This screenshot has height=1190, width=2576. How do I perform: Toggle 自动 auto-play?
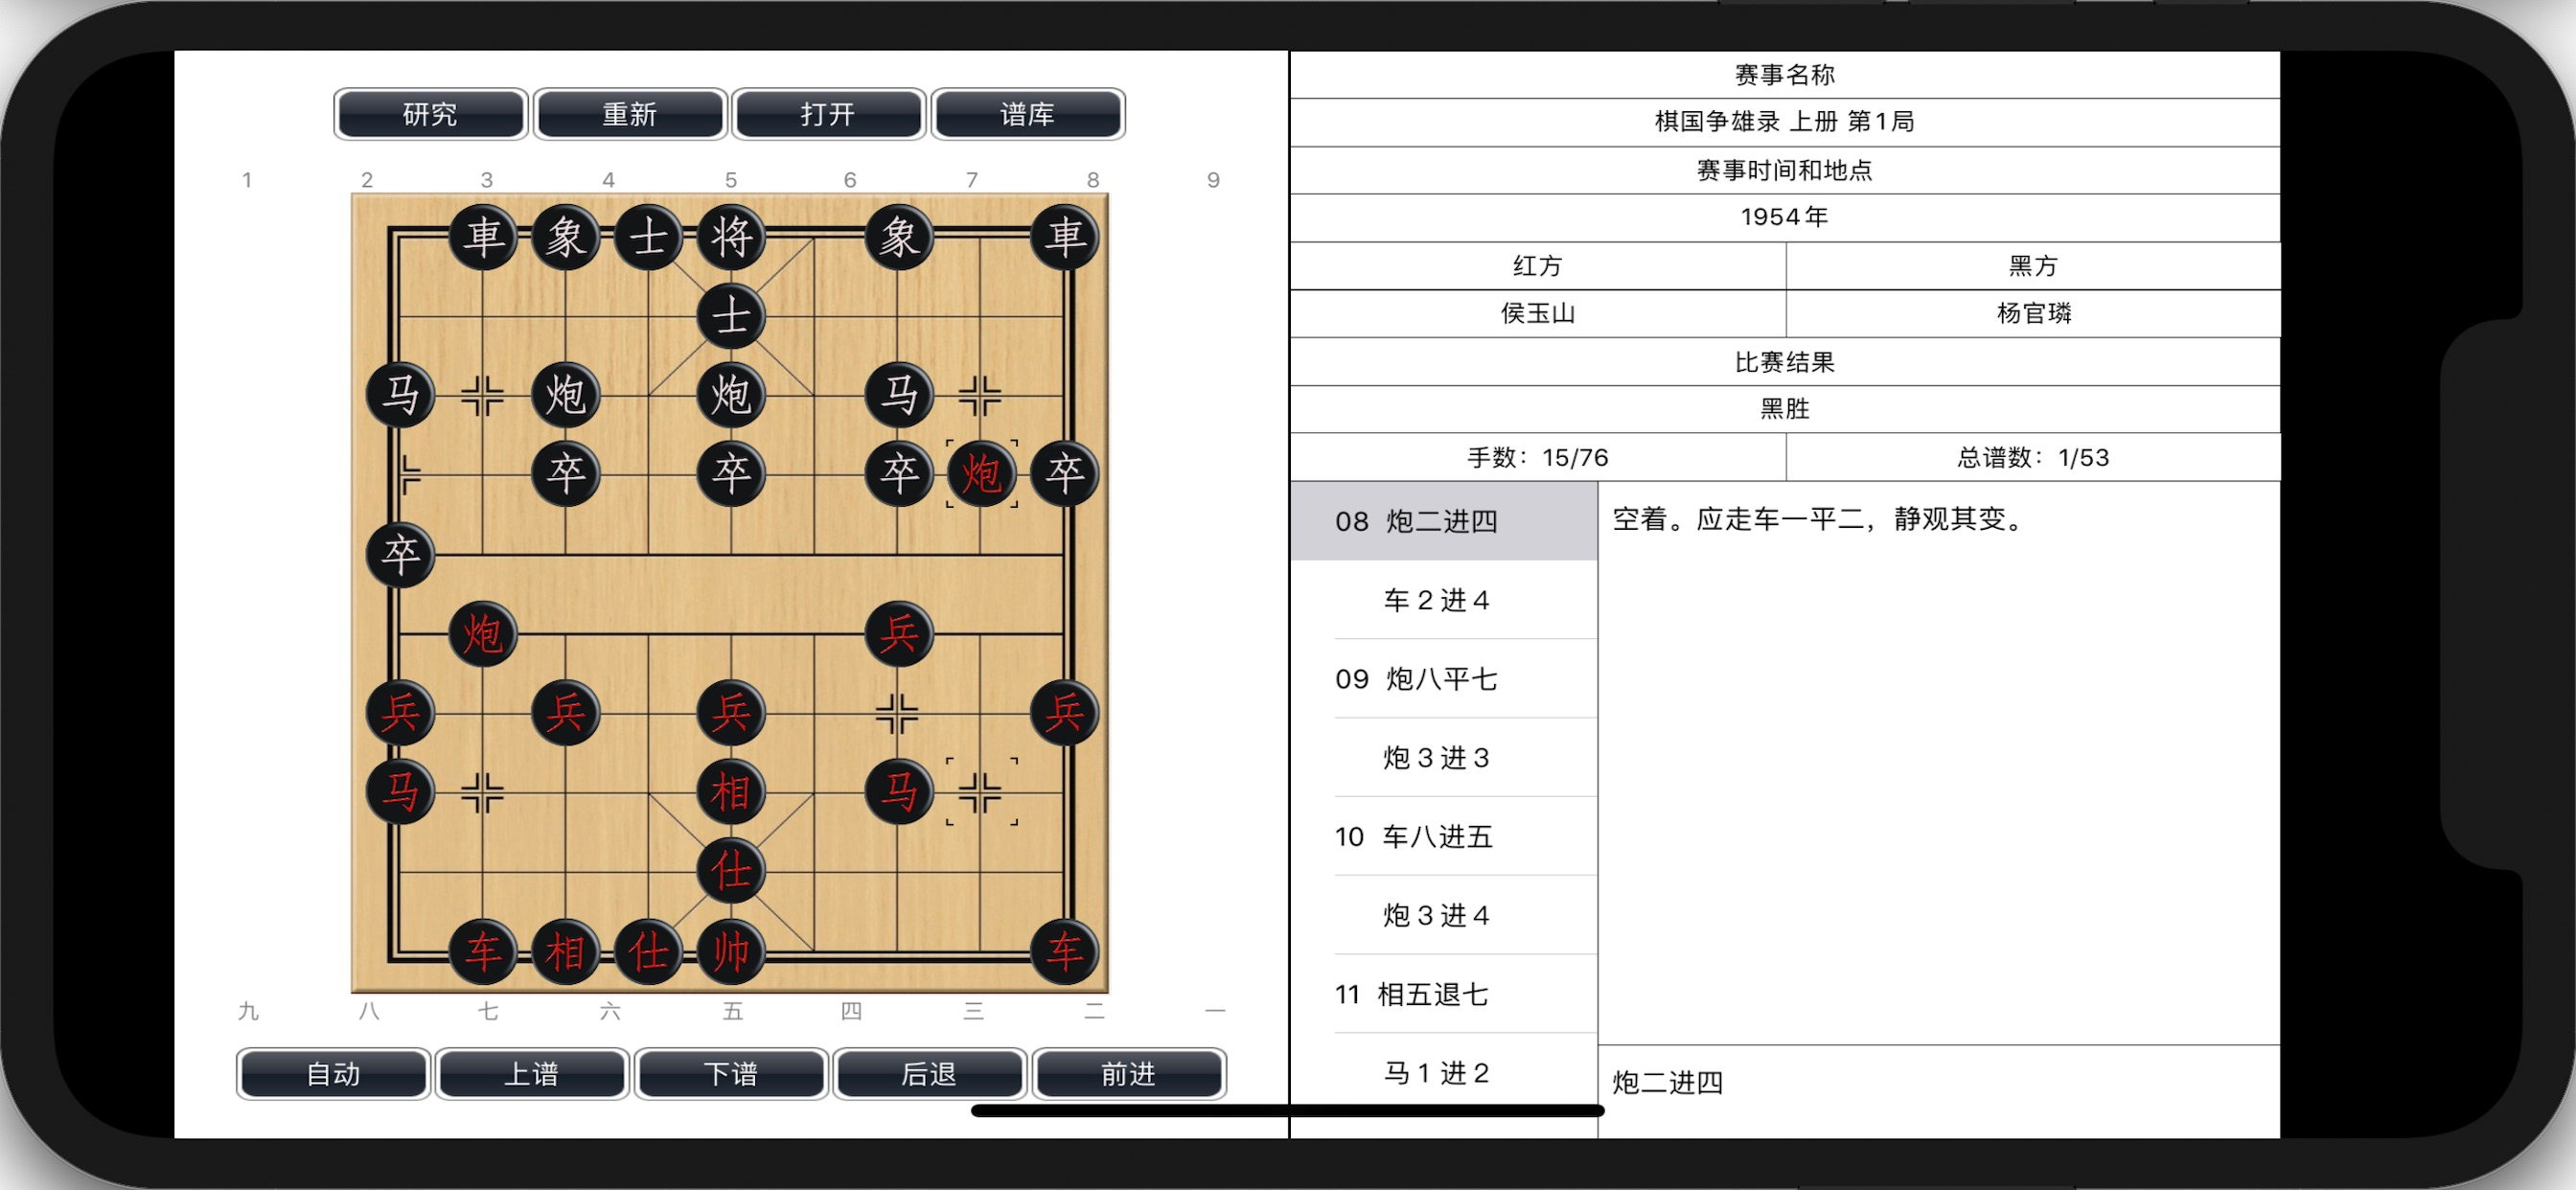pyautogui.click(x=333, y=1074)
